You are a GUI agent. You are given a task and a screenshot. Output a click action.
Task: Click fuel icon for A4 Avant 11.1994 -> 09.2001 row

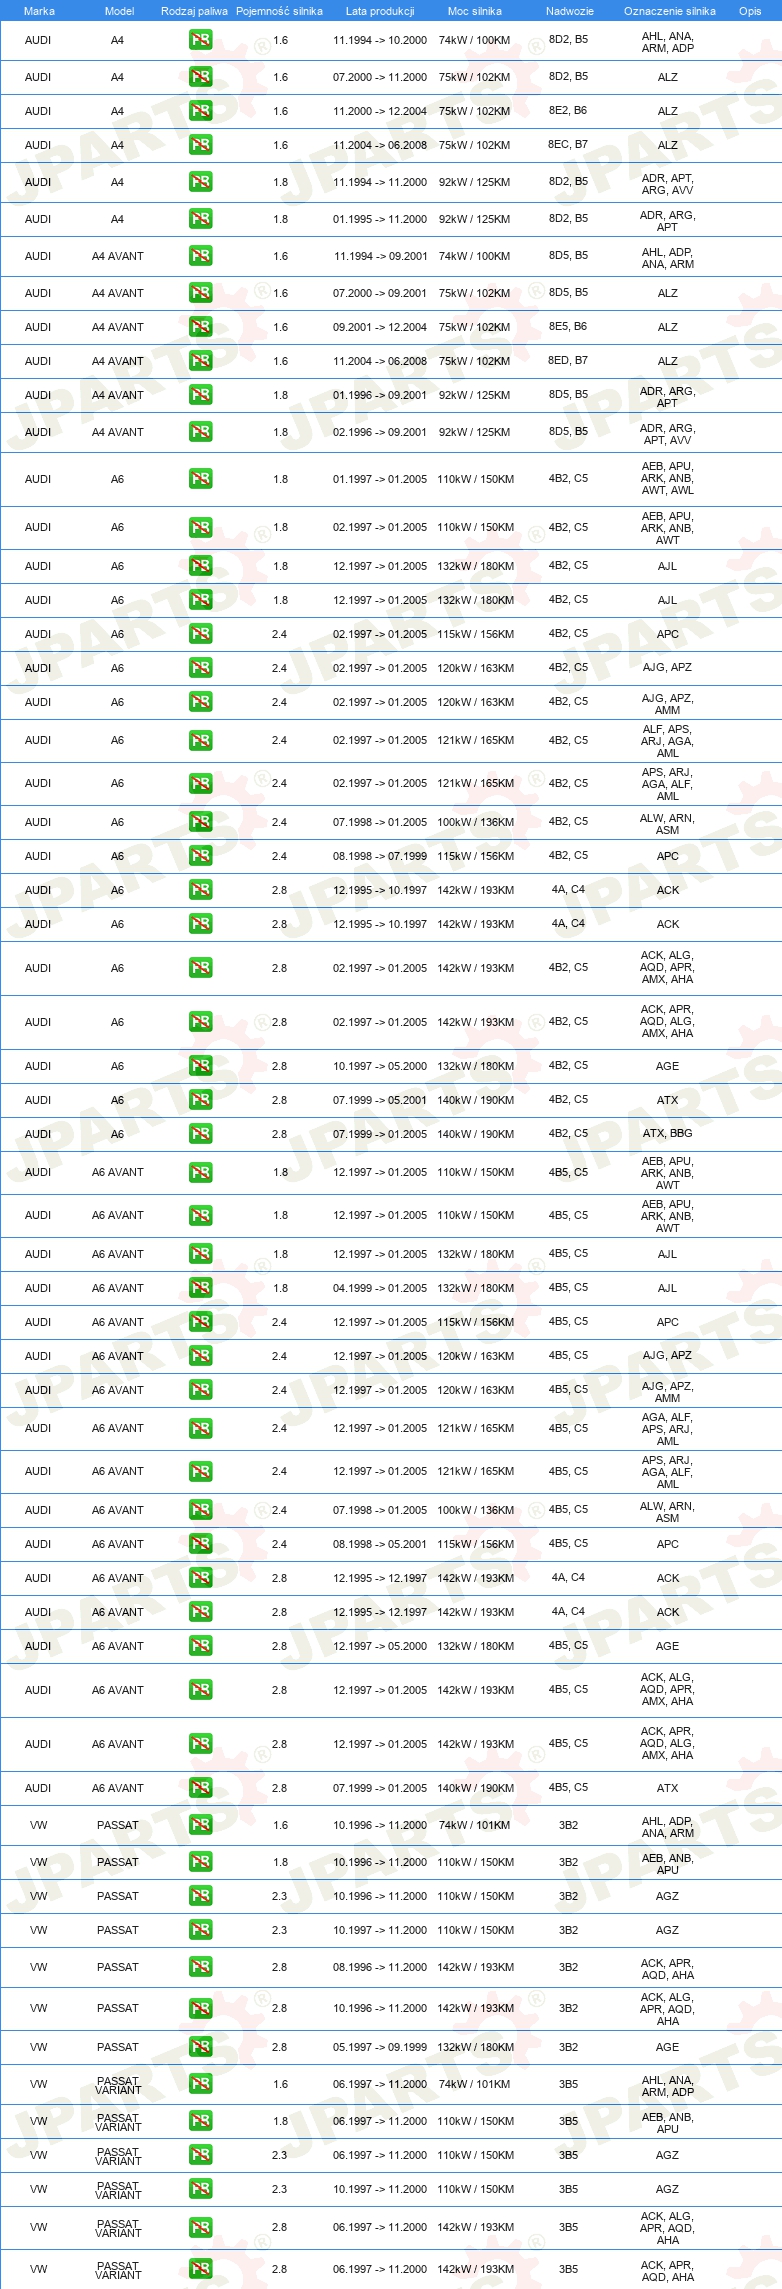pyautogui.click(x=200, y=256)
